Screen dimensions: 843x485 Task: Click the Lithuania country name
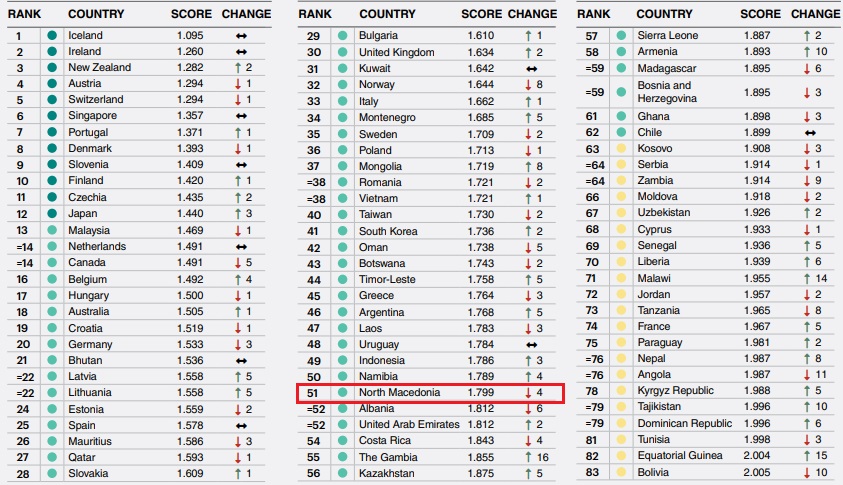click(90, 393)
